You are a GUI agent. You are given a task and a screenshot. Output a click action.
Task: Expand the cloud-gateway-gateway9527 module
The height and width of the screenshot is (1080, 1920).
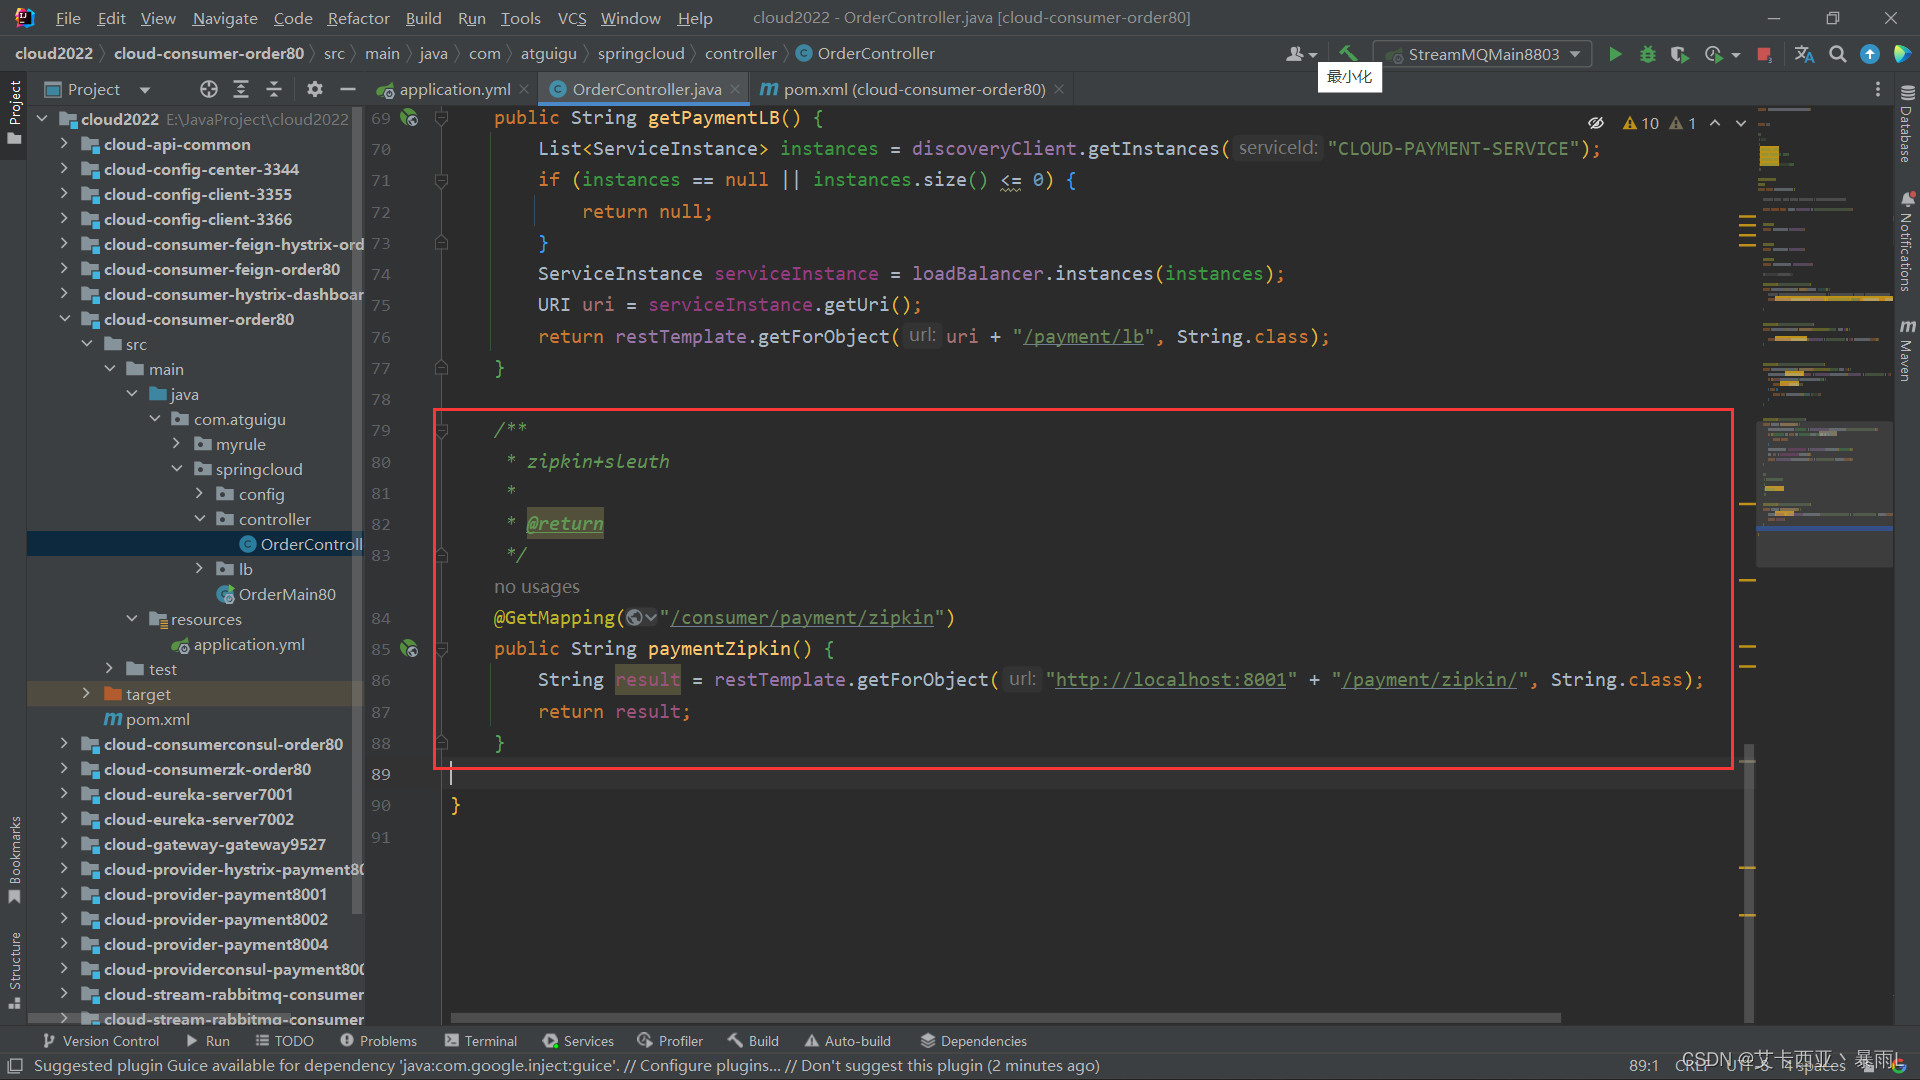tap(65, 844)
